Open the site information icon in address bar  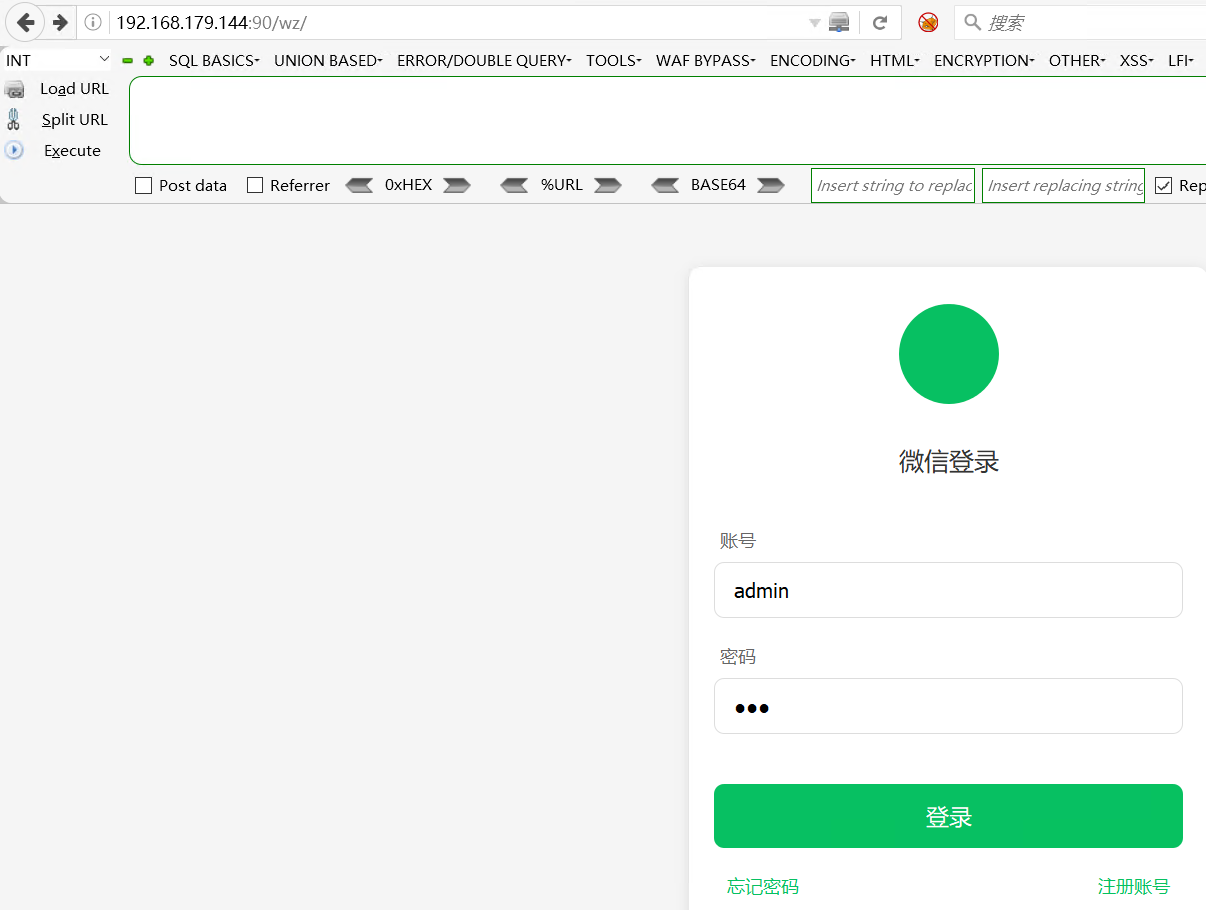coord(93,22)
